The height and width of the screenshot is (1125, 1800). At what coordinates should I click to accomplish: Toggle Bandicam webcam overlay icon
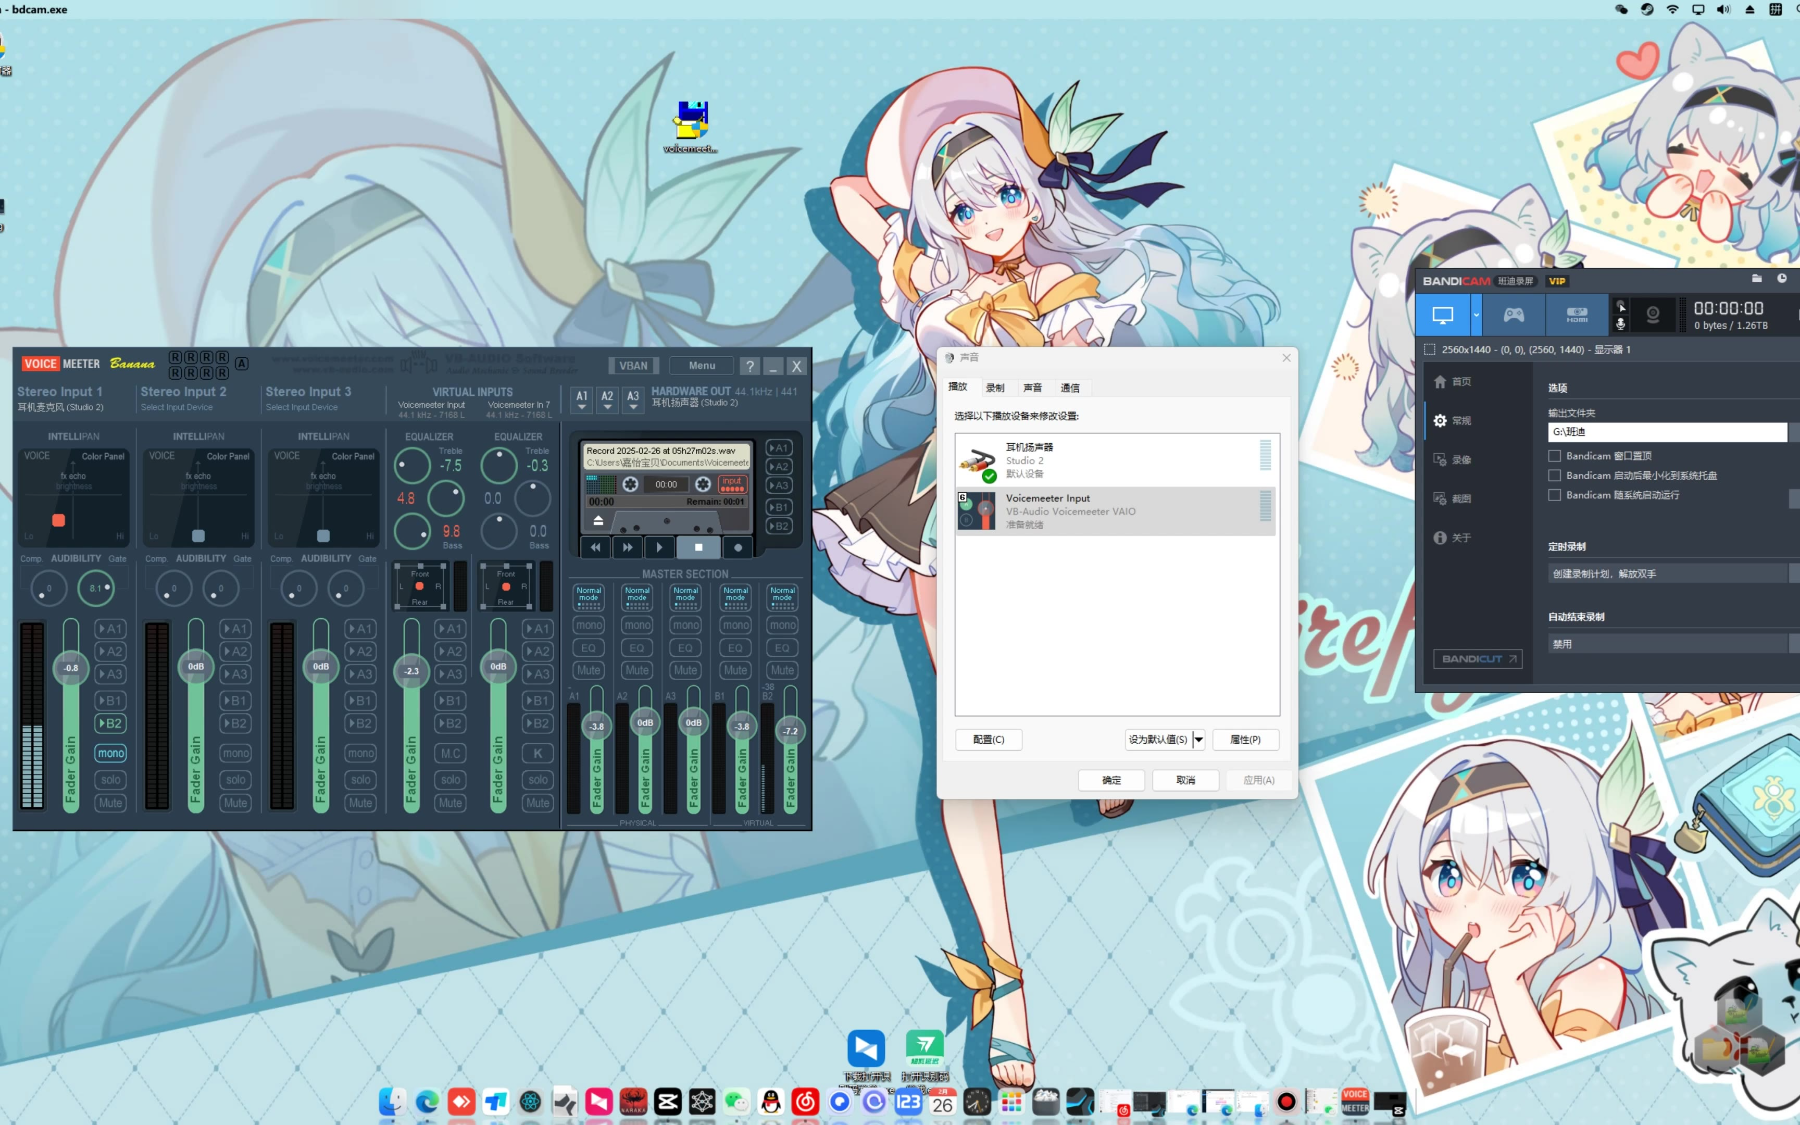click(1653, 315)
